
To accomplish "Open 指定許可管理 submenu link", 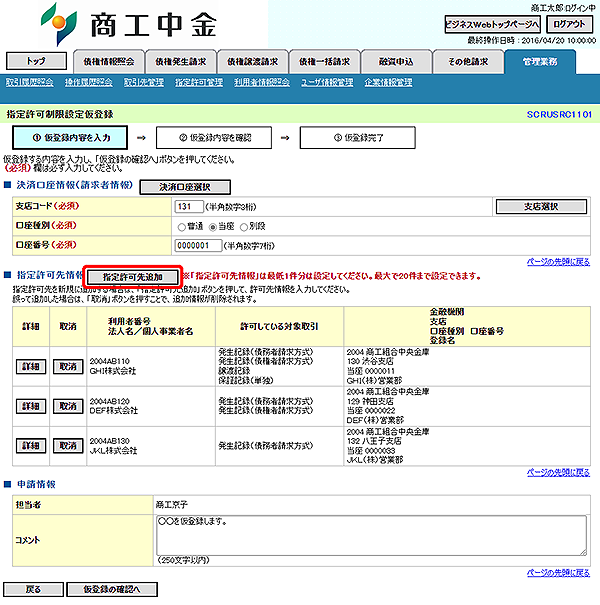I will click(199, 82).
